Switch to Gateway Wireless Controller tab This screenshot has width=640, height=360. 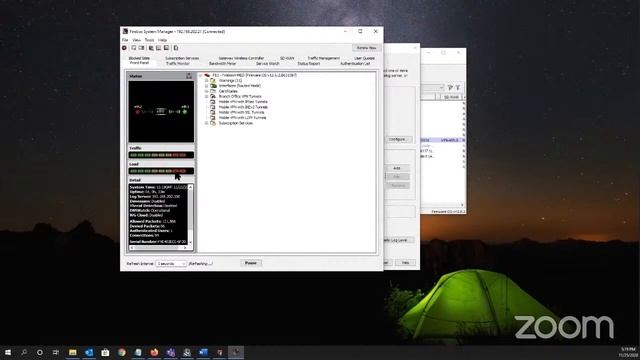[x=241, y=58]
